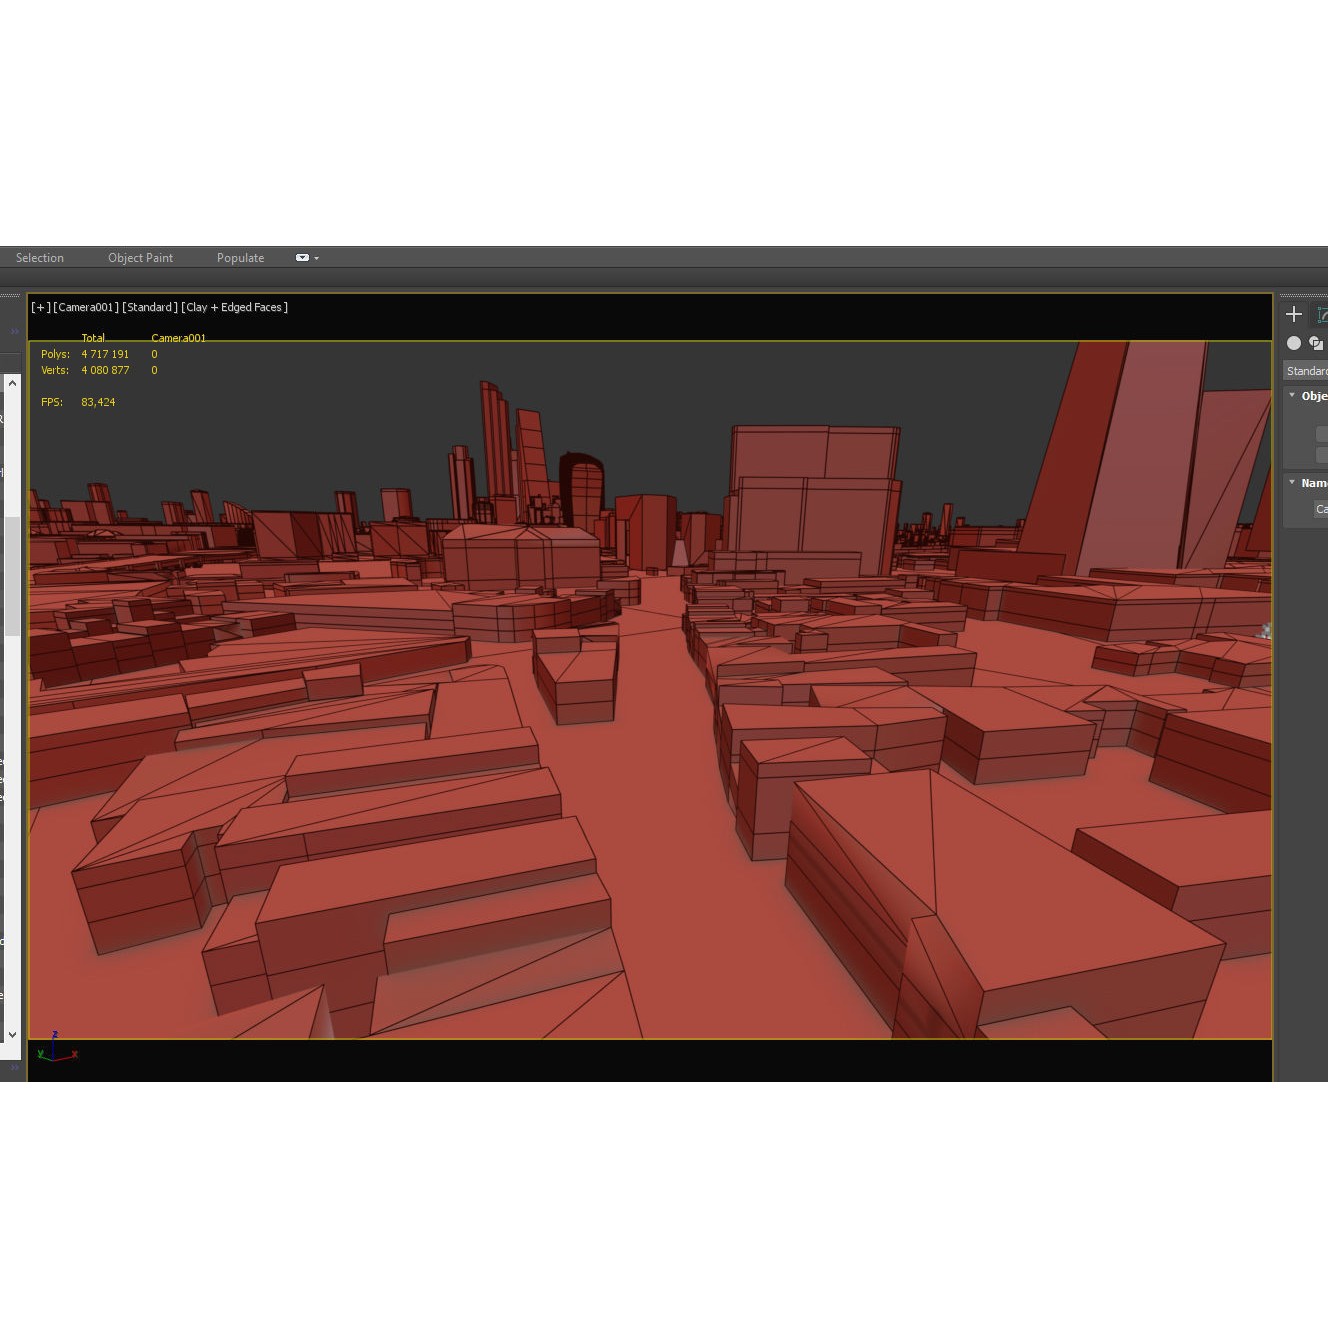The width and height of the screenshot is (1328, 1328).
Task: Collapse the Name rollout in the command panel
Action: coord(1293,481)
